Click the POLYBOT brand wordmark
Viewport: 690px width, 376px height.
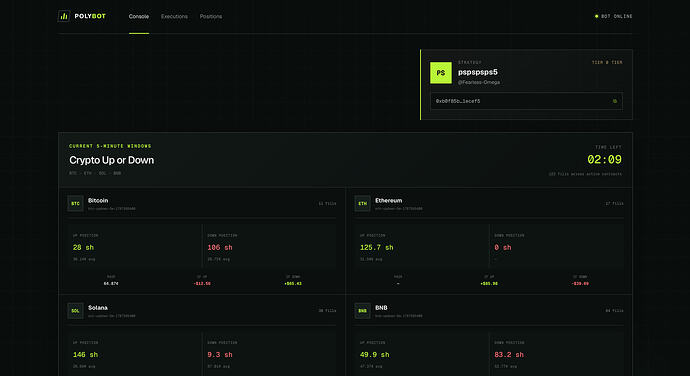90,16
